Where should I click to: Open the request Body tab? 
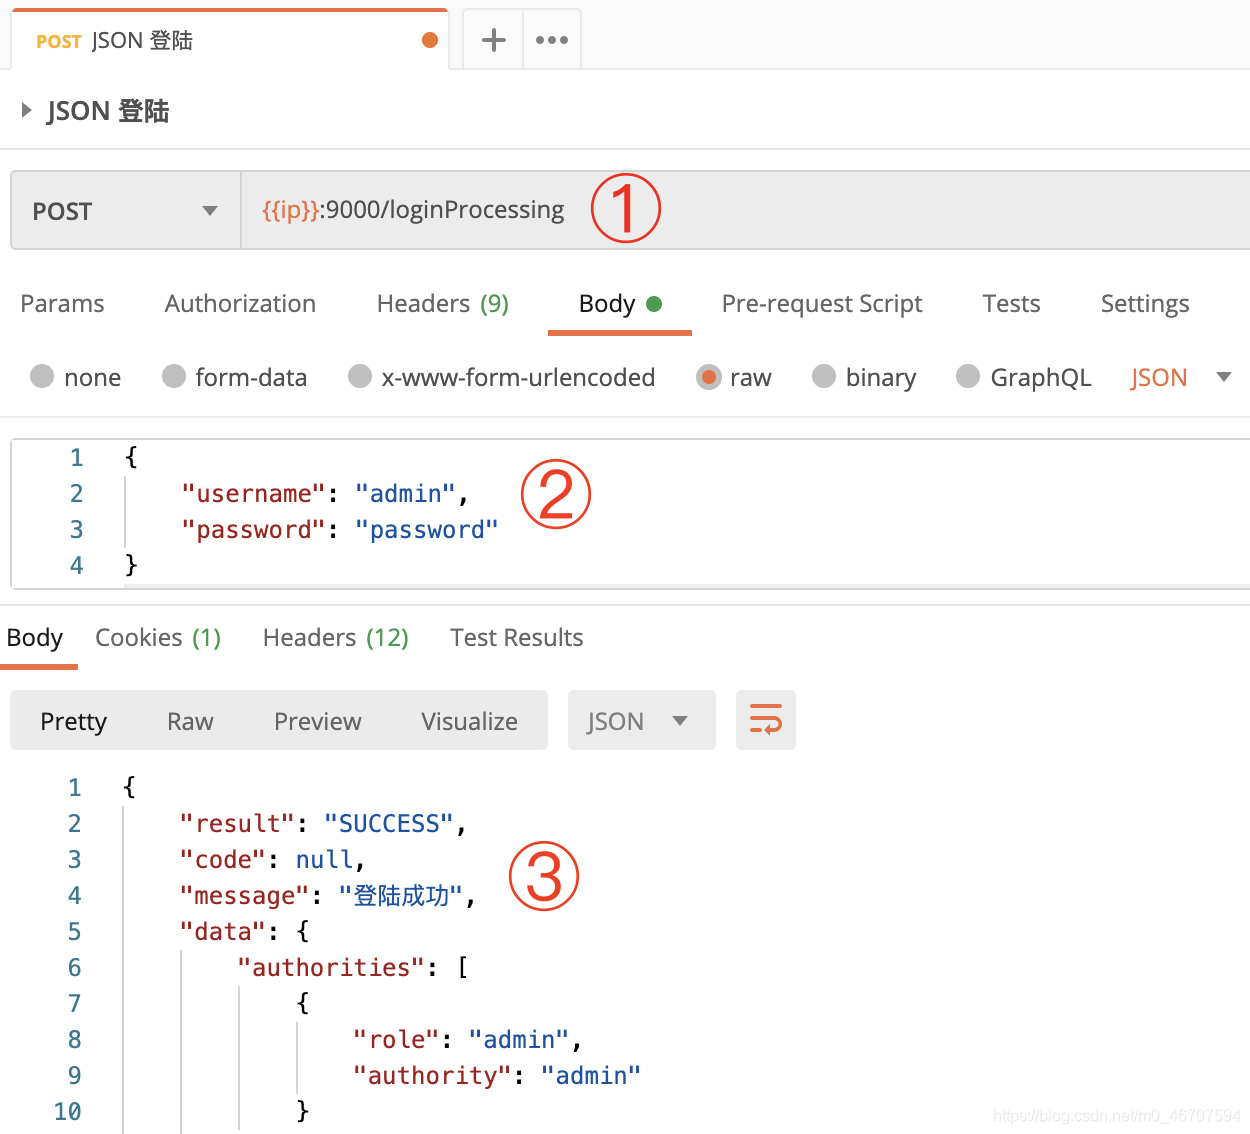620,304
